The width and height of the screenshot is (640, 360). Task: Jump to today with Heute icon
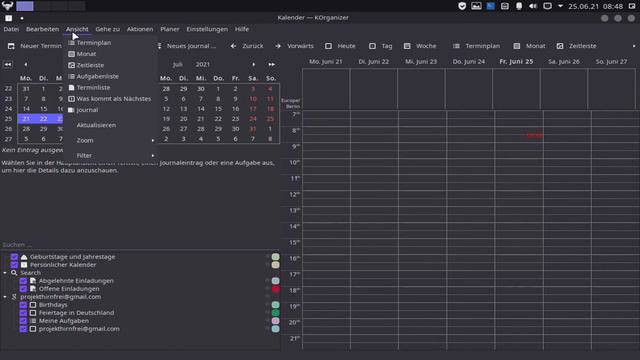click(328, 46)
